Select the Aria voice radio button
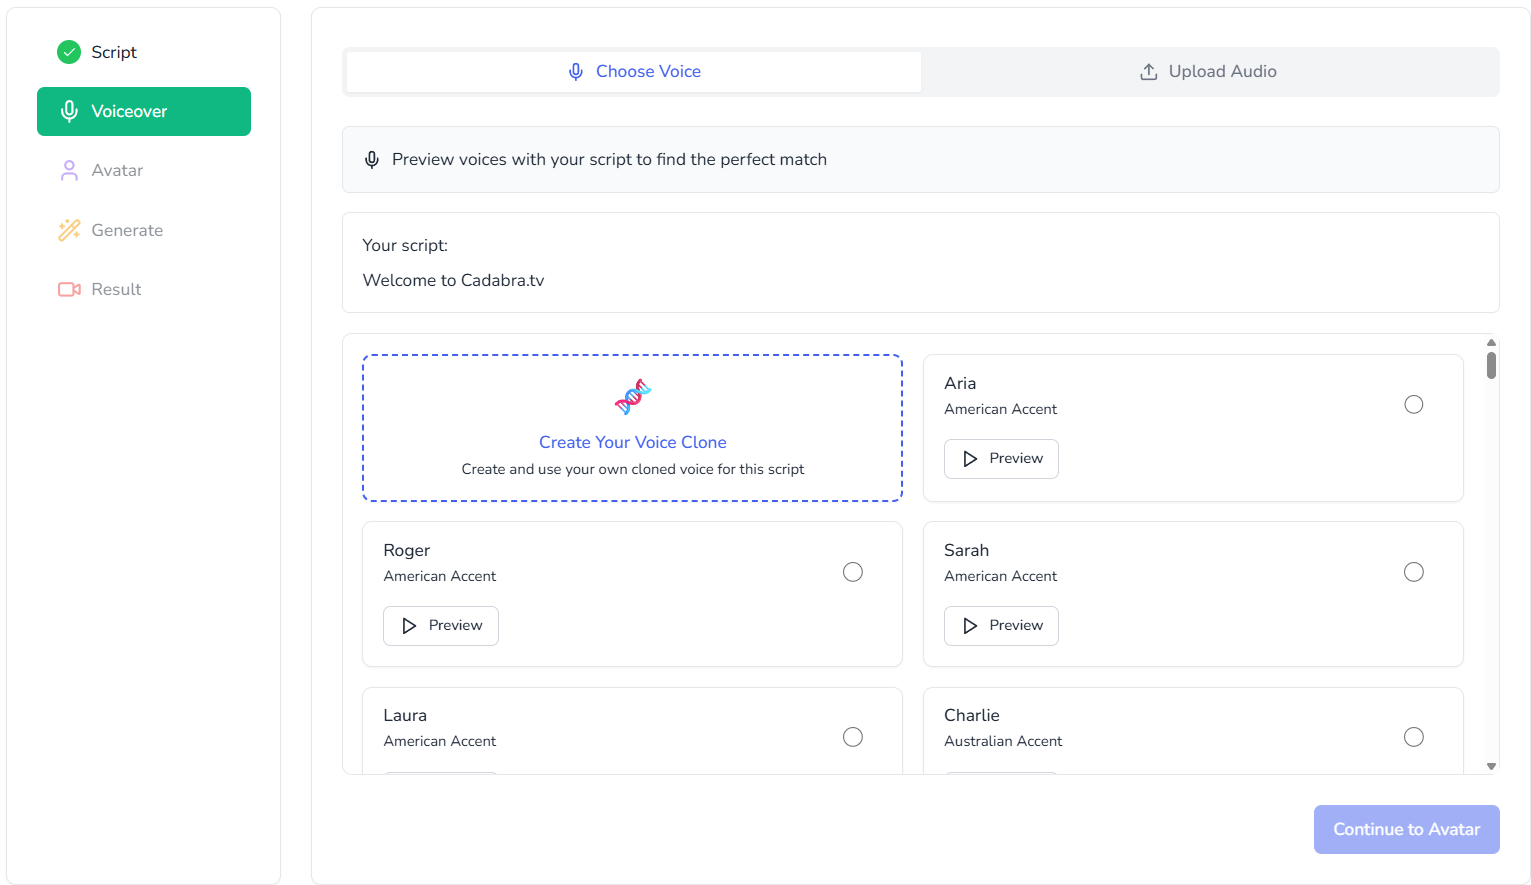This screenshot has width=1531, height=885. [1413, 405]
